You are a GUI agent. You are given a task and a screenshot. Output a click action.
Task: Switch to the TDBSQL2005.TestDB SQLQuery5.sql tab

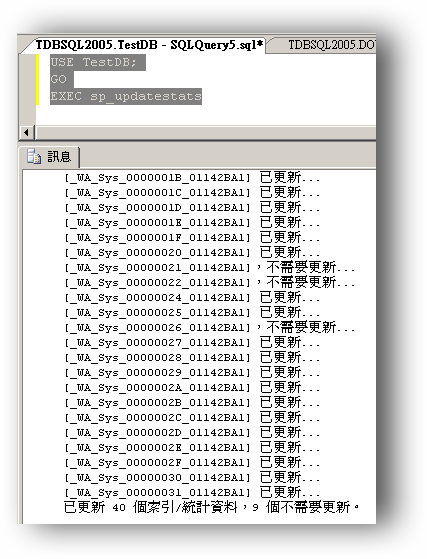click(x=149, y=45)
